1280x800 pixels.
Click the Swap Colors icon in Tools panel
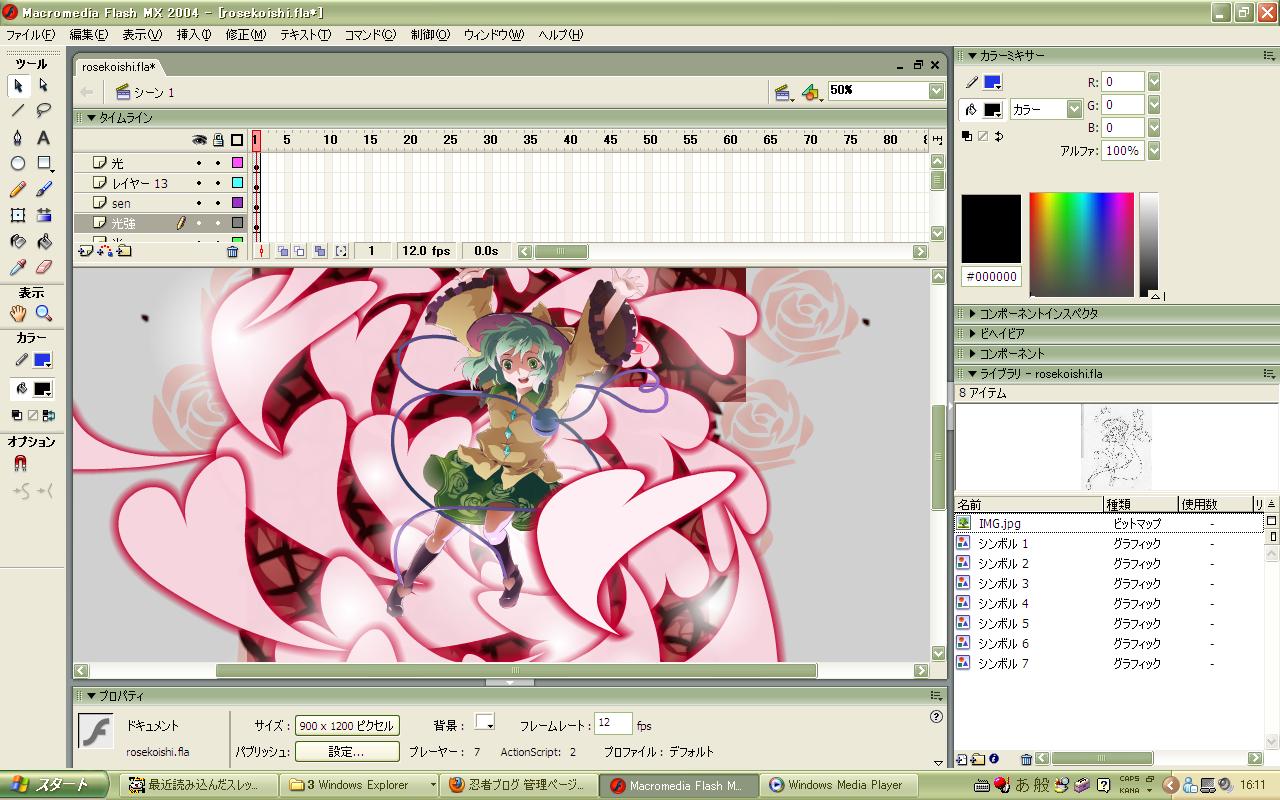tap(49, 415)
